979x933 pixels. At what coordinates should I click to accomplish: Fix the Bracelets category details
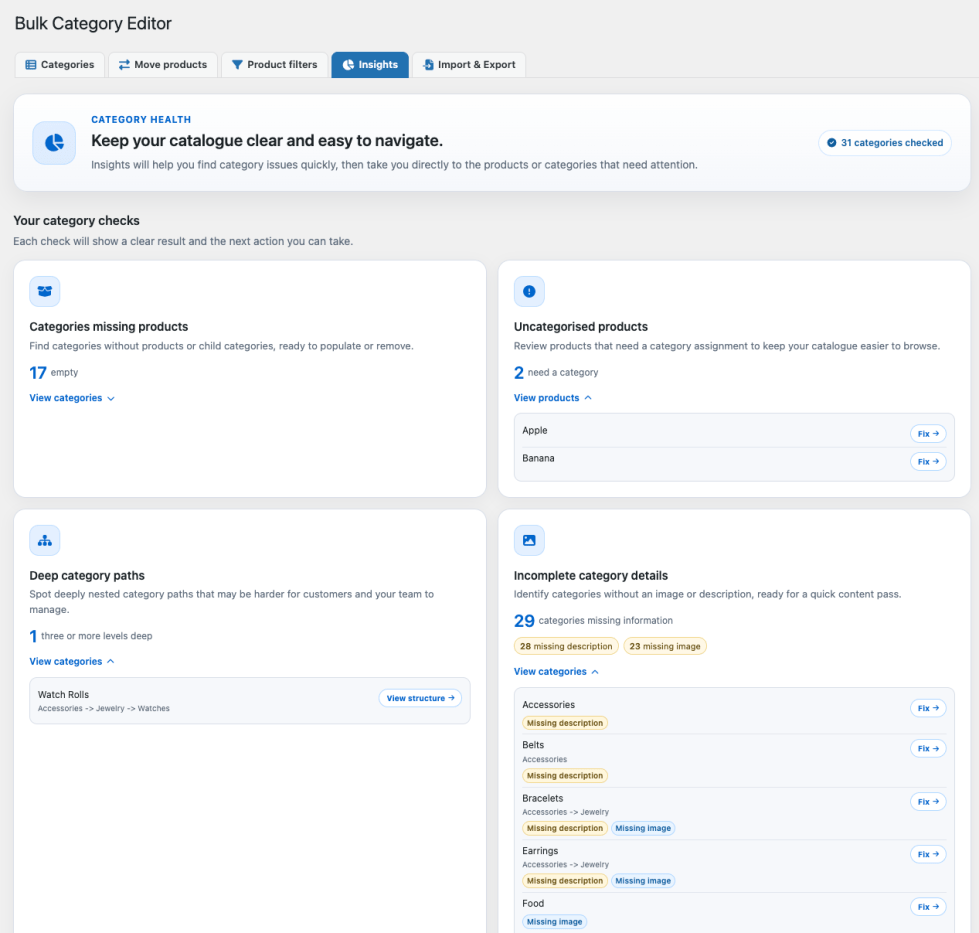(928, 801)
